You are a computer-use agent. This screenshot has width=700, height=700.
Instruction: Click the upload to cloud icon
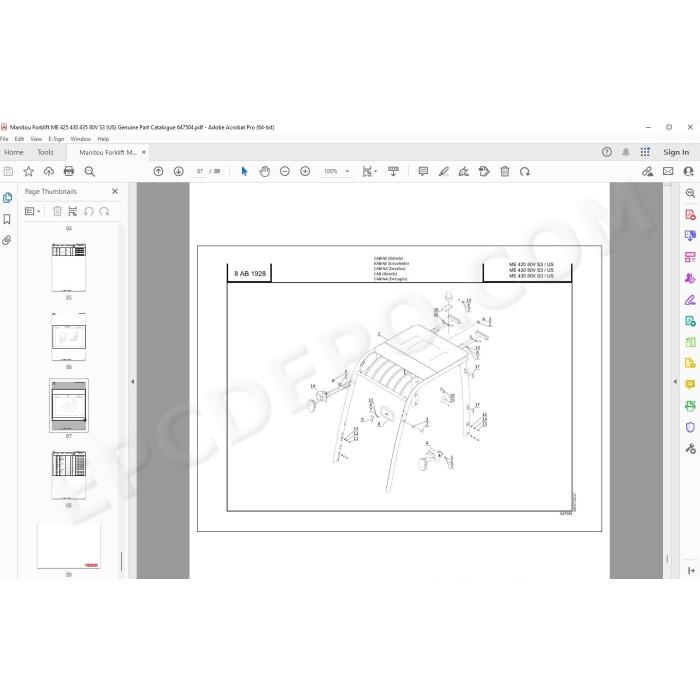49,171
